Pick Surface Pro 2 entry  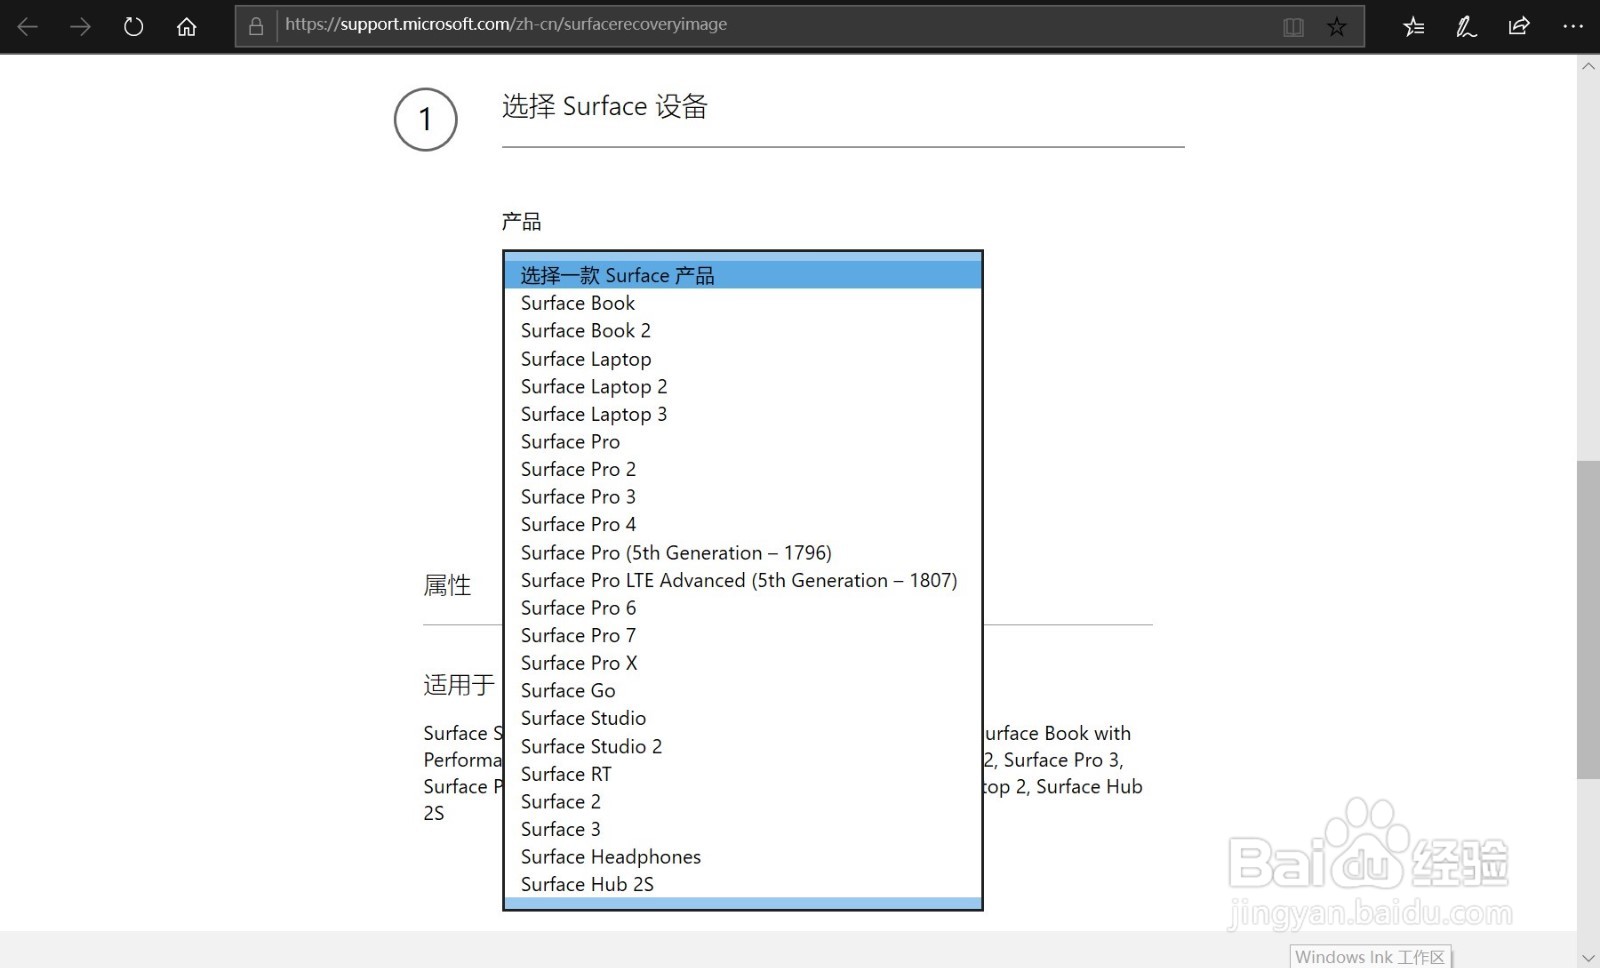743,470
